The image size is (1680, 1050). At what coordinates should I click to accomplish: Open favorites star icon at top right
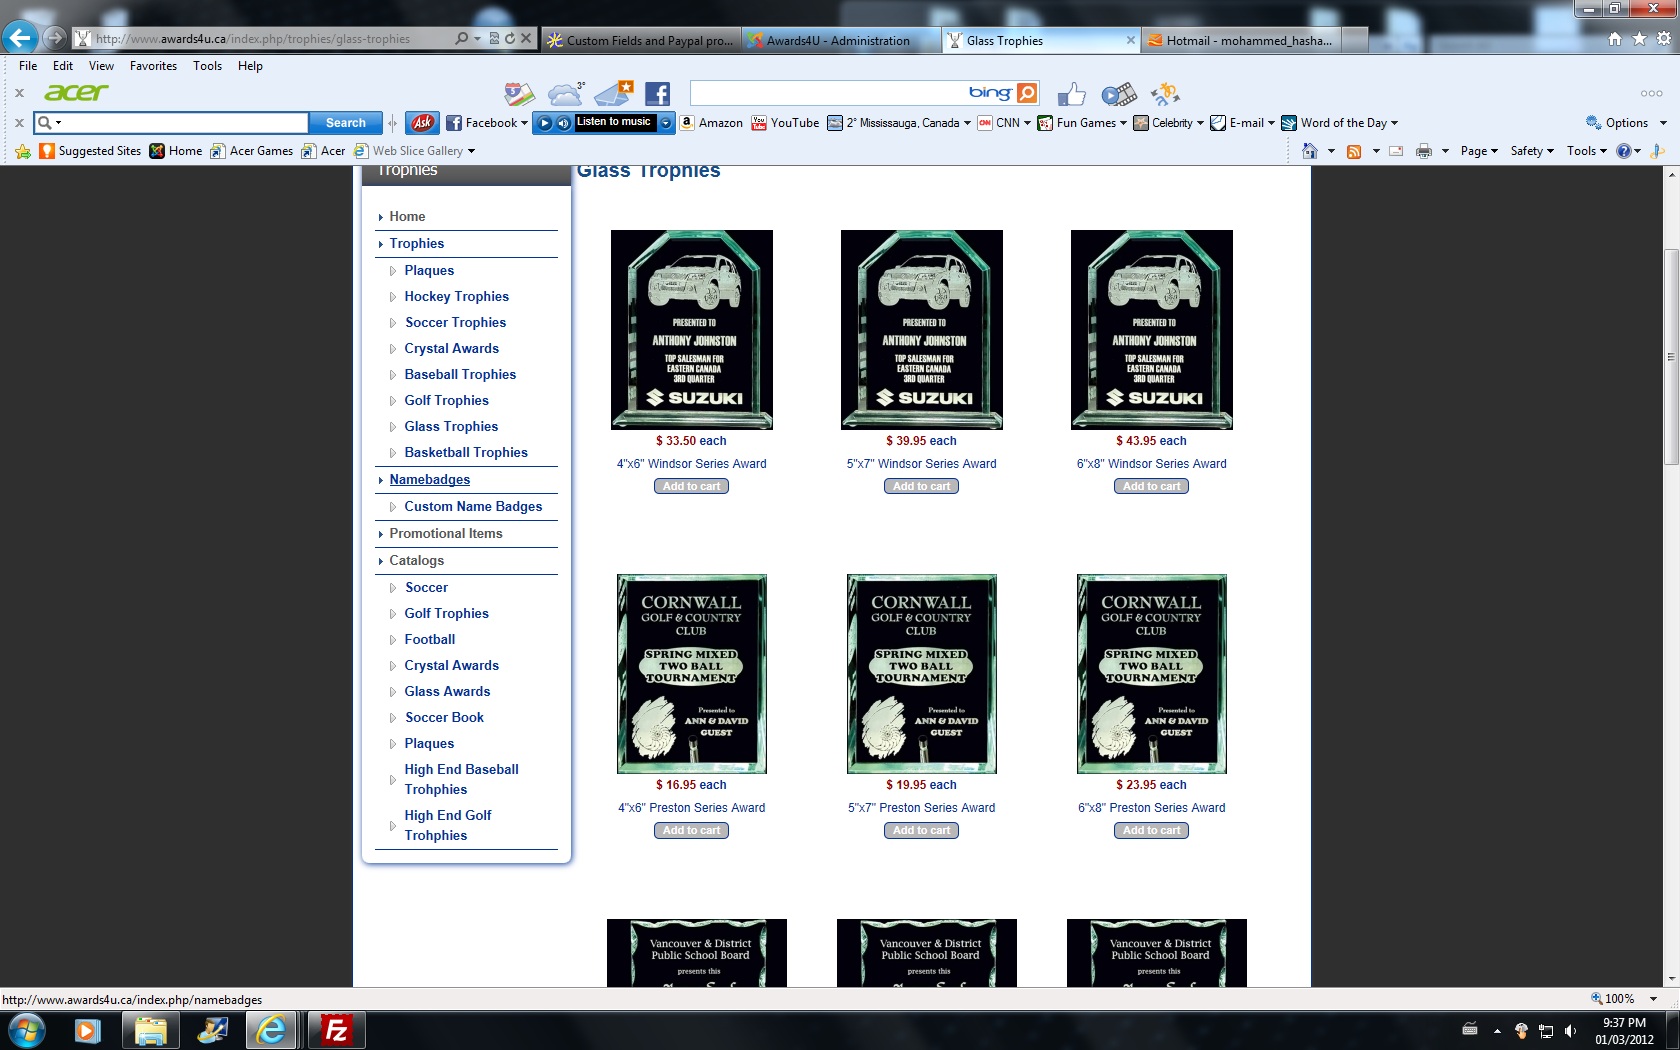[x=1639, y=39]
